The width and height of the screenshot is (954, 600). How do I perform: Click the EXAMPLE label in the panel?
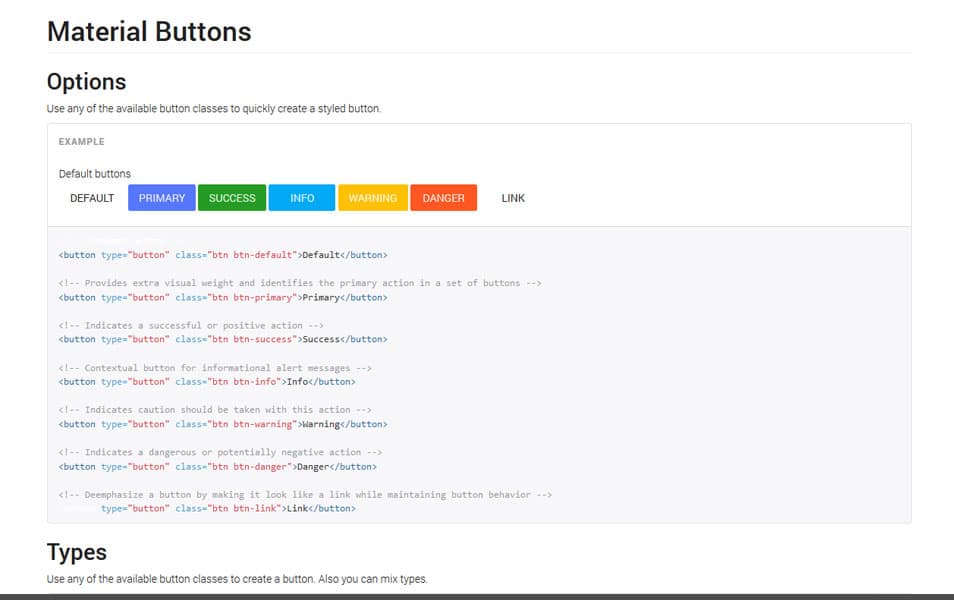82,141
